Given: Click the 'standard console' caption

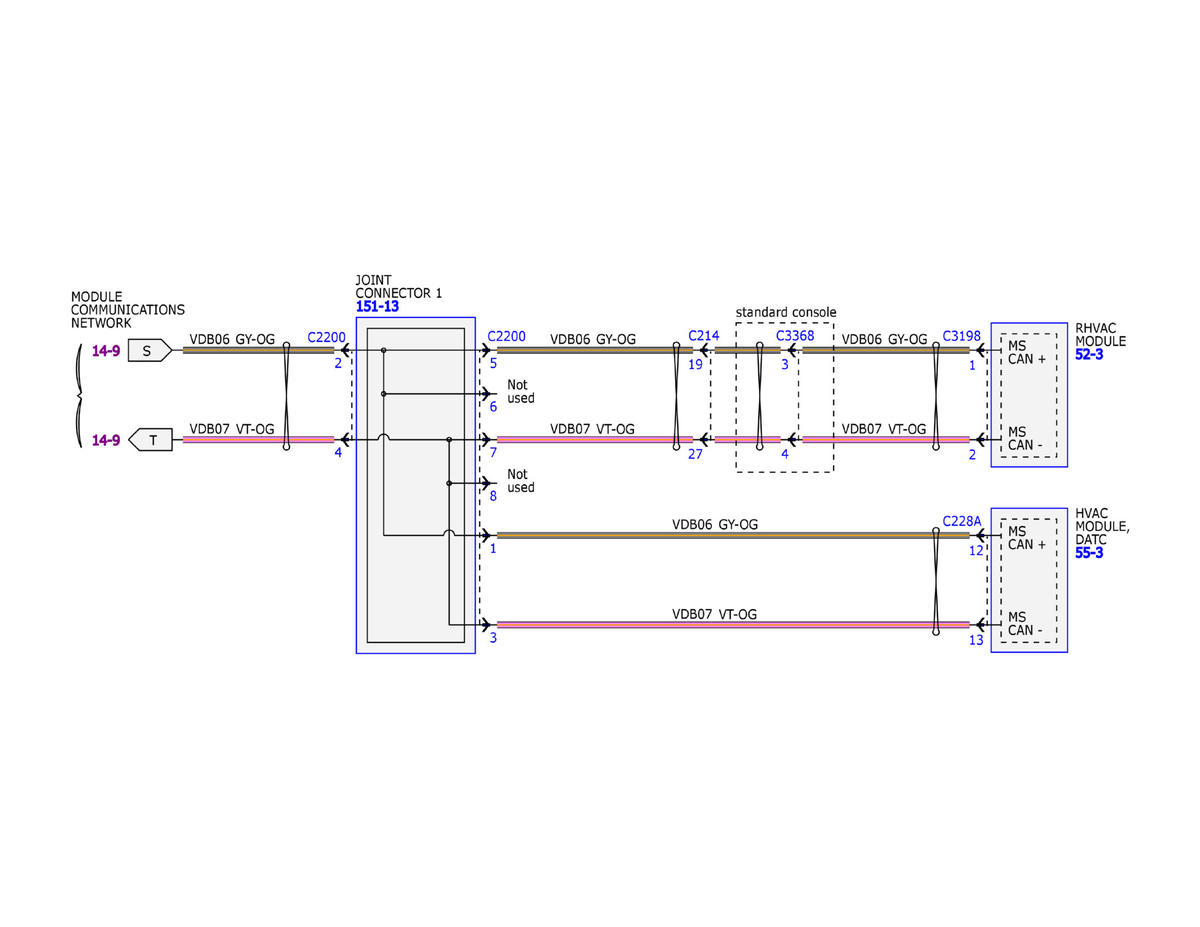Looking at the screenshot, I should click(x=786, y=312).
